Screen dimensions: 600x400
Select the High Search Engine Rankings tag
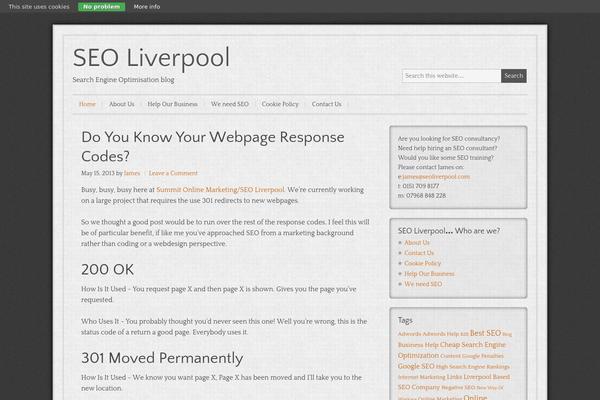(473, 367)
